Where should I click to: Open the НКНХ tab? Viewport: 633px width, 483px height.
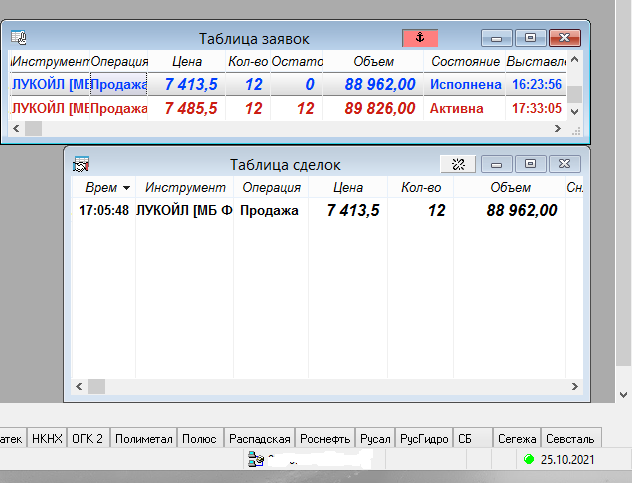[47, 439]
